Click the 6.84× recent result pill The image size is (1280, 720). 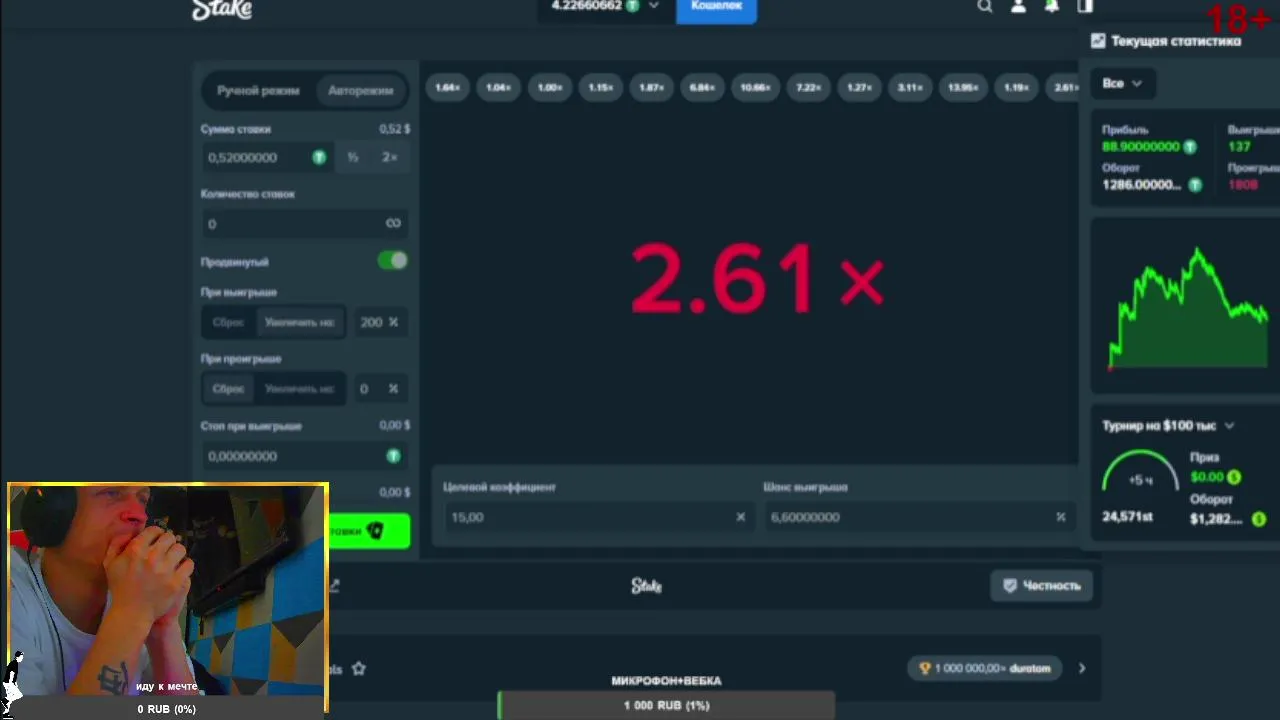[x=702, y=88]
